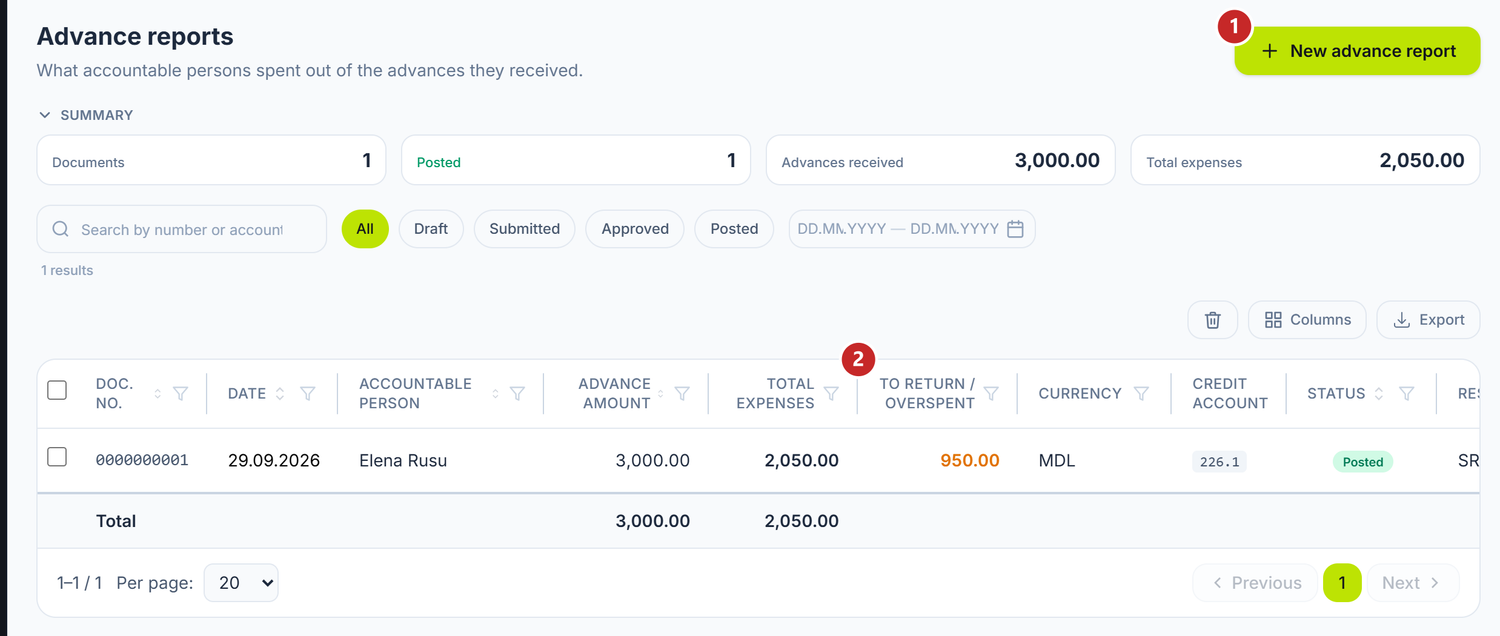The width and height of the screenshot is (1500, 636).
Task: Tick the select-all checkbox in header
Action: pos(57,390)
